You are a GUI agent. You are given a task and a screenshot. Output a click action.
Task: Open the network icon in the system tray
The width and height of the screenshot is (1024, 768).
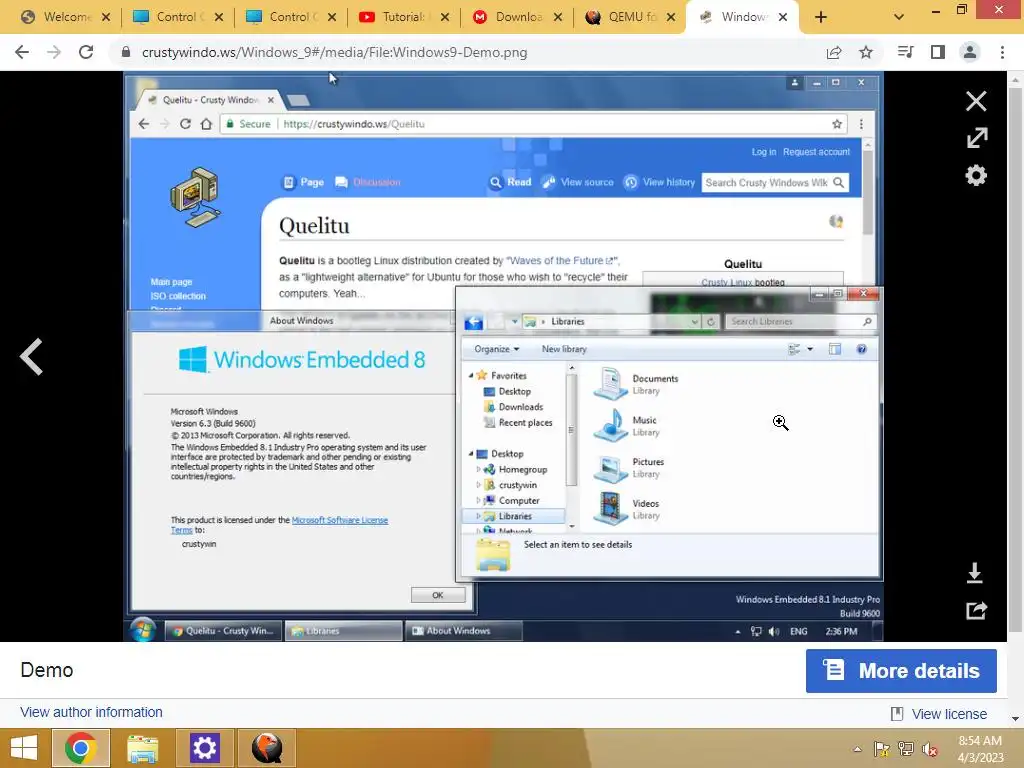tap(906, 749)
